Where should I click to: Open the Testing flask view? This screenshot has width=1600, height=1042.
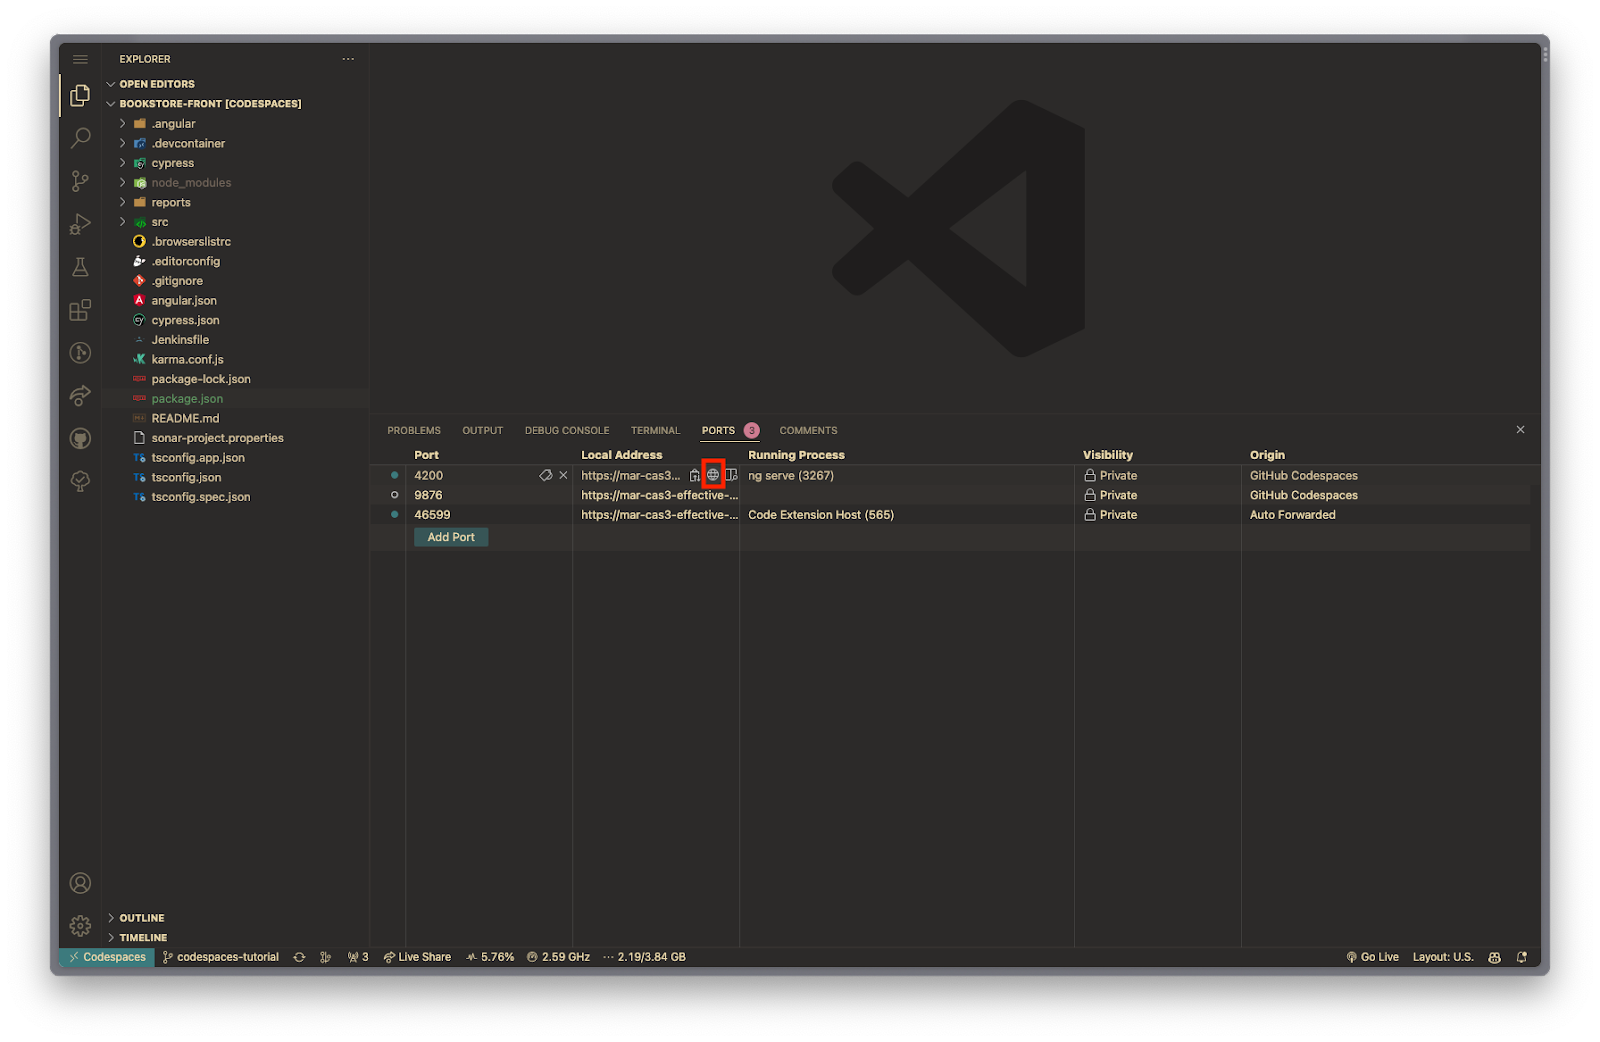click(x=80, y=267)
